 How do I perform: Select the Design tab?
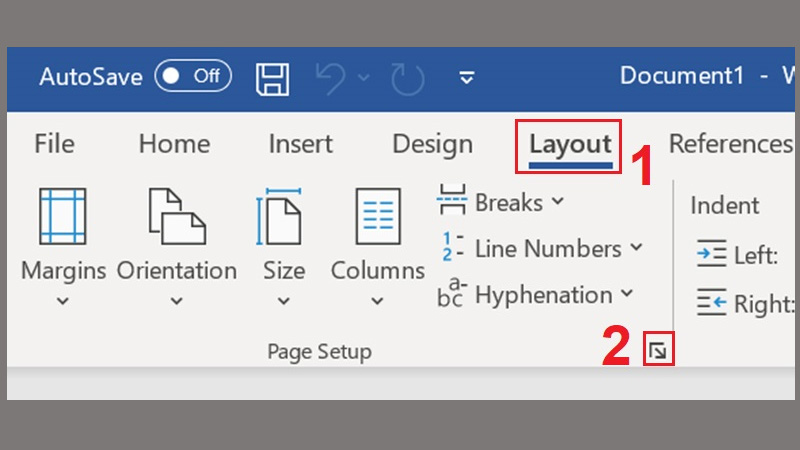pos(433,144)
